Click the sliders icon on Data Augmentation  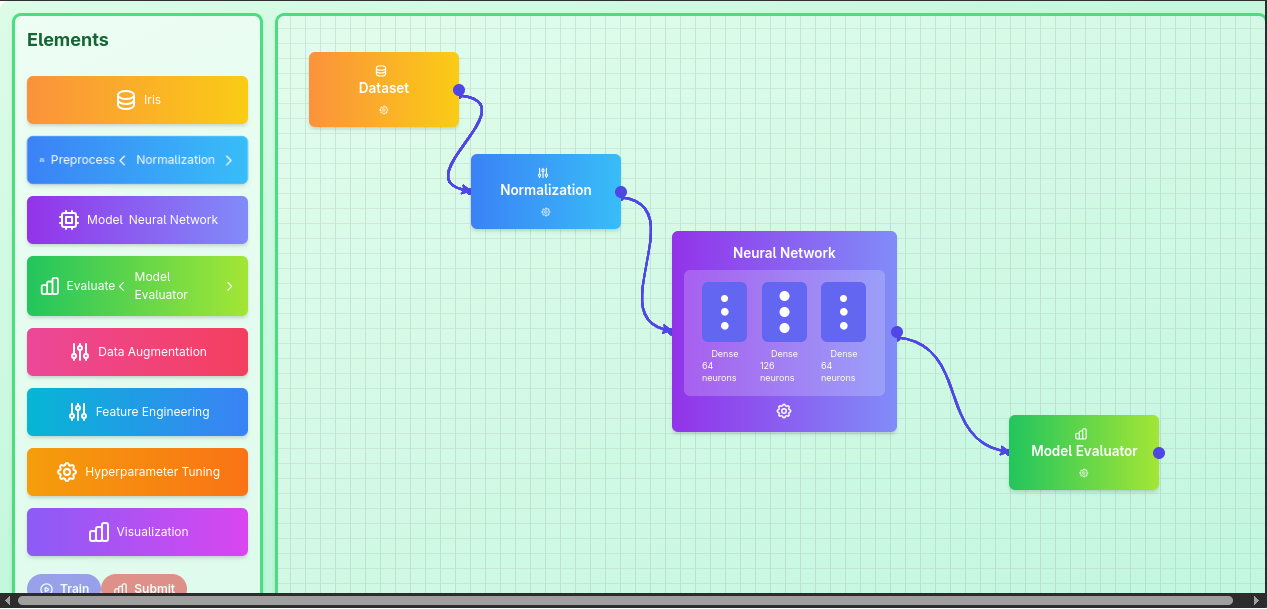tap(80, 352)
